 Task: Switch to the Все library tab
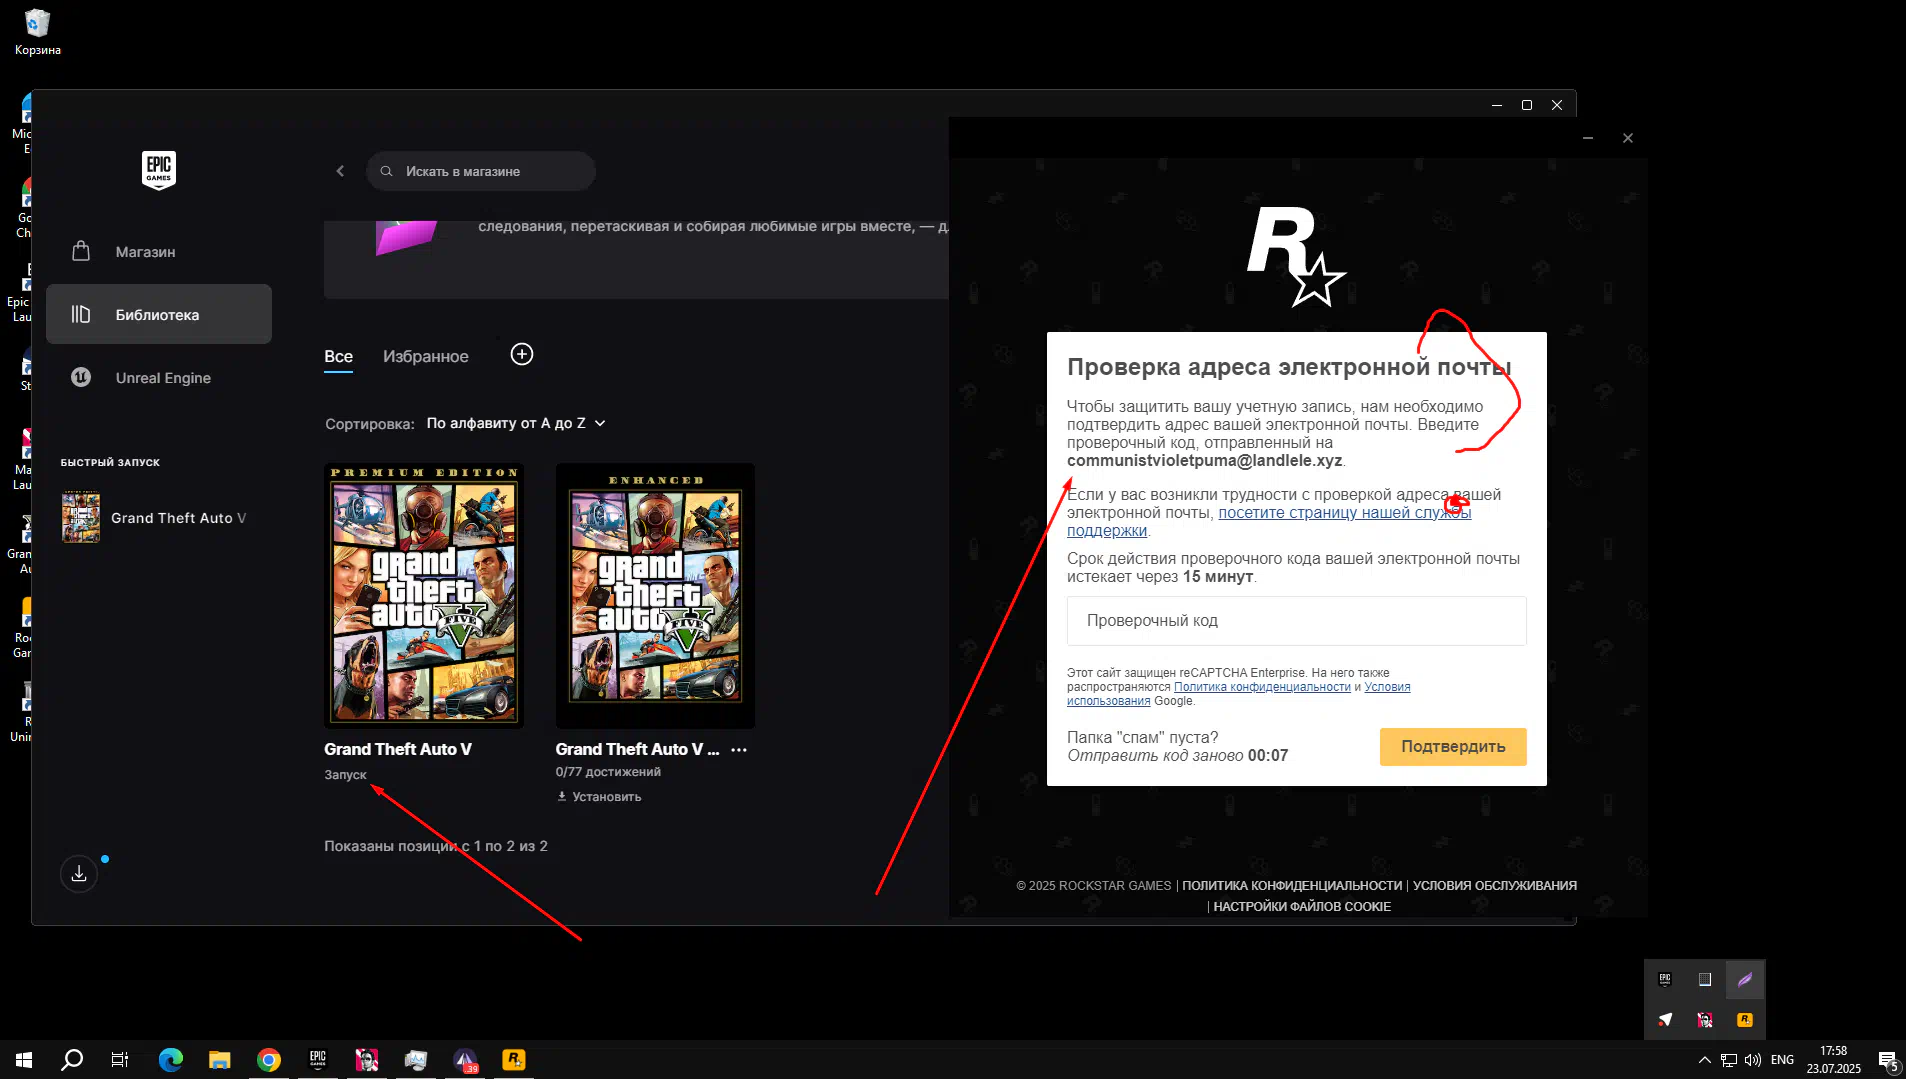pos(338,356)
